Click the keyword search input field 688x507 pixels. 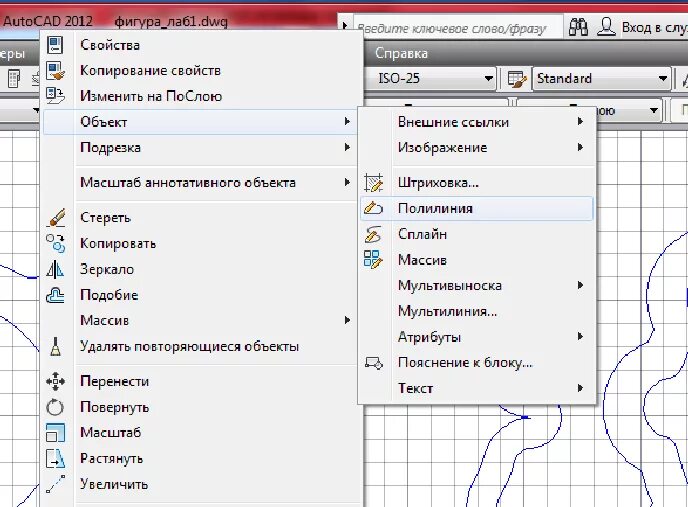tap(459, 28)
